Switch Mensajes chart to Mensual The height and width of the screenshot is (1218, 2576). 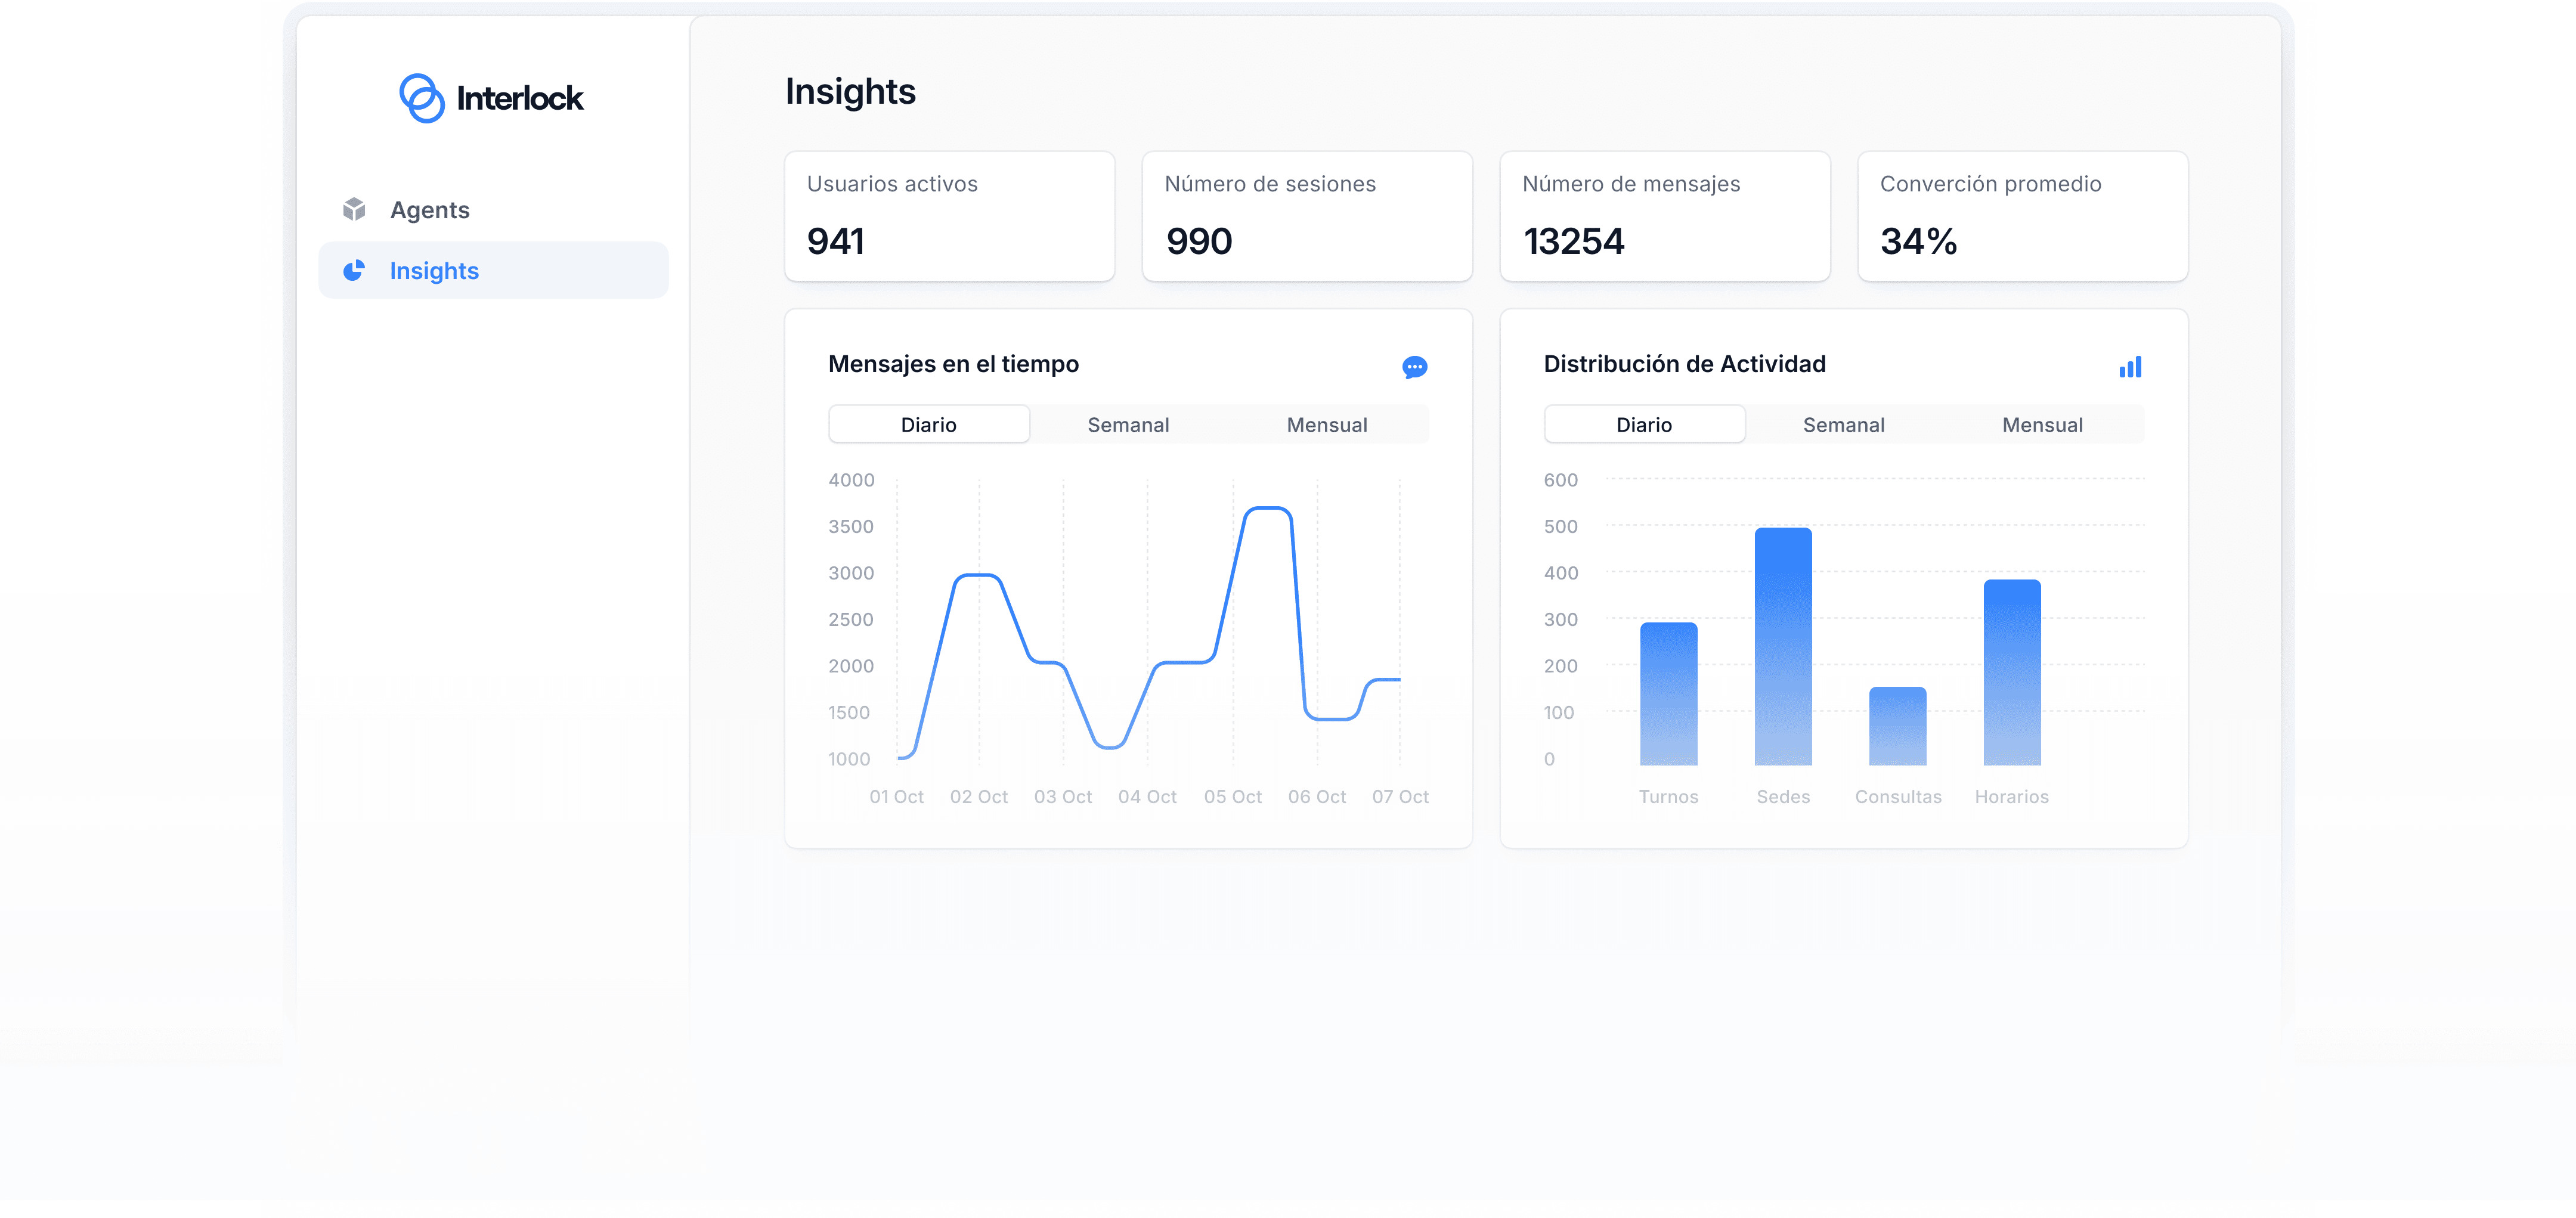pos(1327,425)
